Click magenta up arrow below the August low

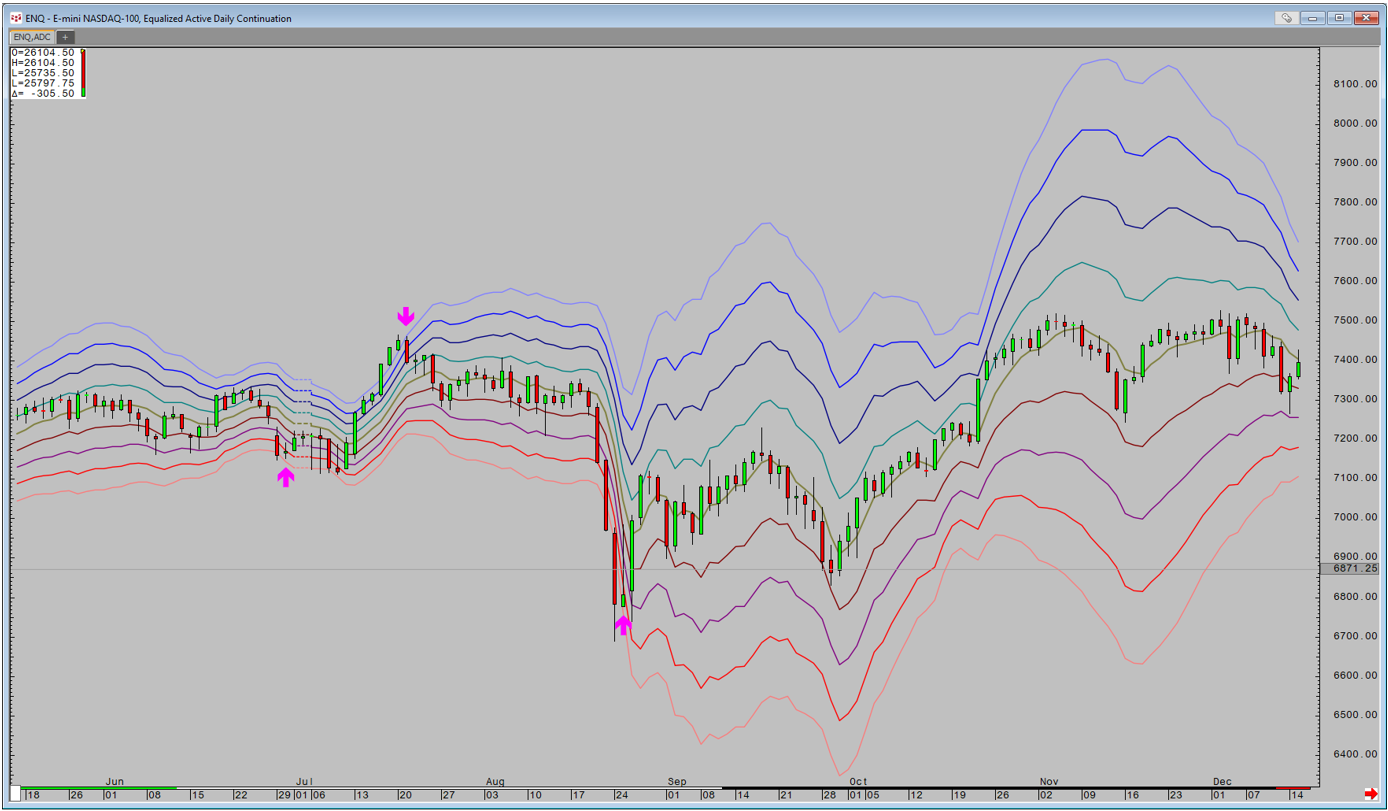(x=623, y=625)
